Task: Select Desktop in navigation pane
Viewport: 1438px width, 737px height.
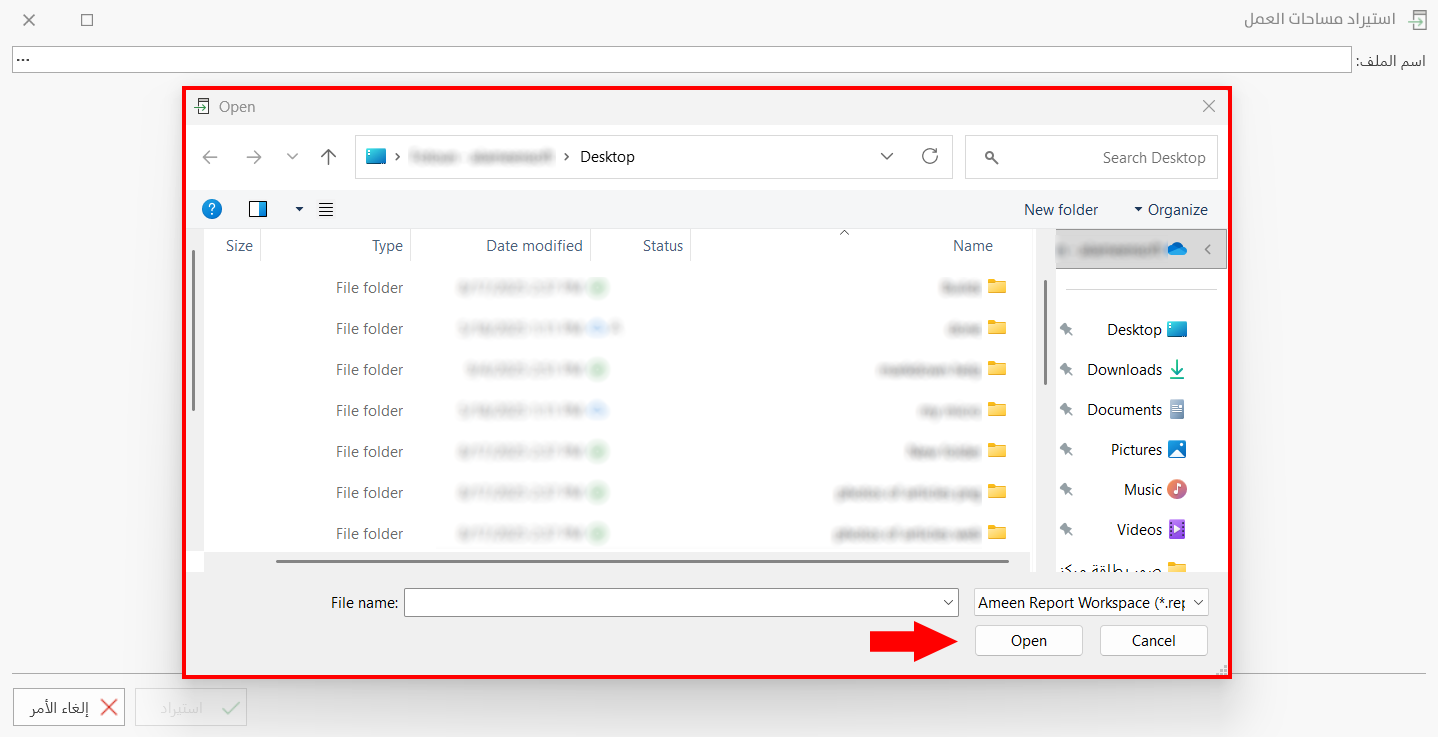Action: click(1134, 330)
